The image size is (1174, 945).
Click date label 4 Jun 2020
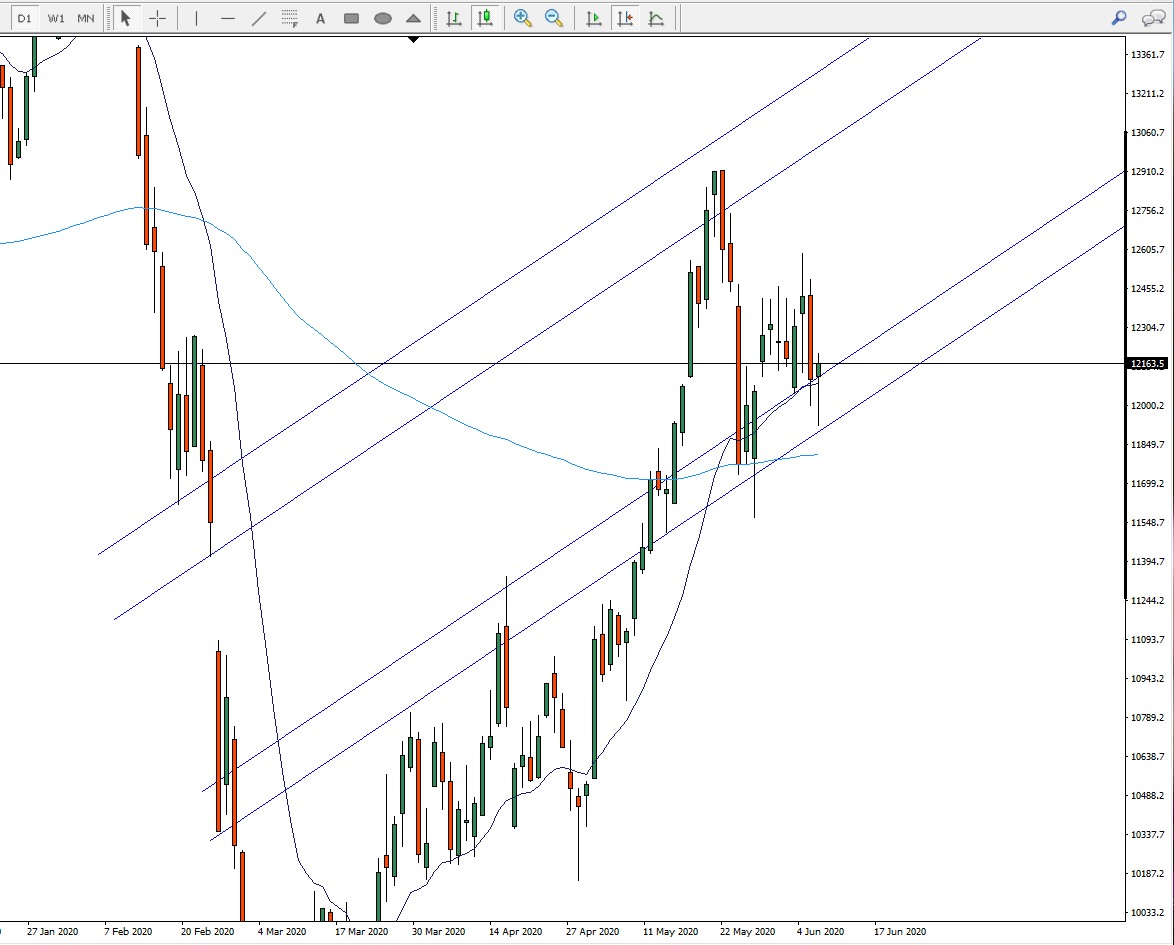pyautogui.click(x=821, y=932)
